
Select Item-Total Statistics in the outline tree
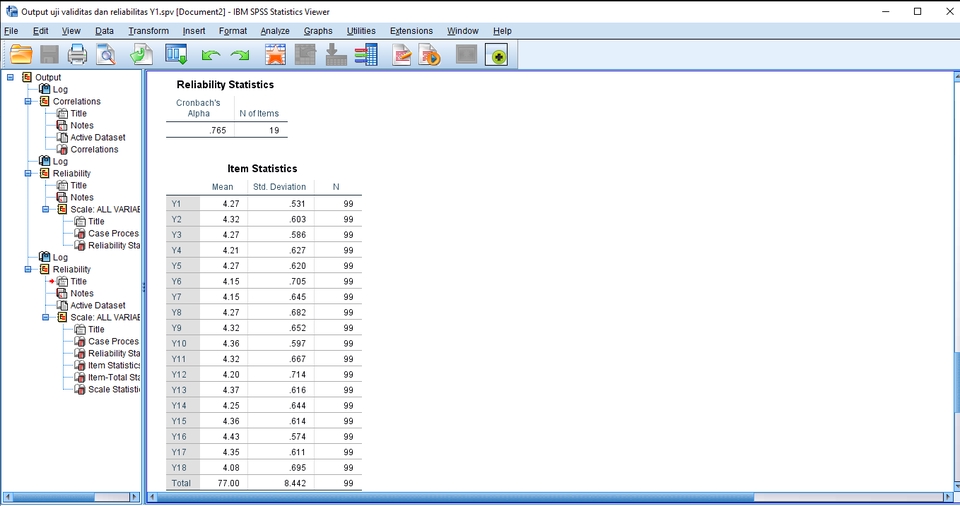pyautogui.click(x=114, y=377)
